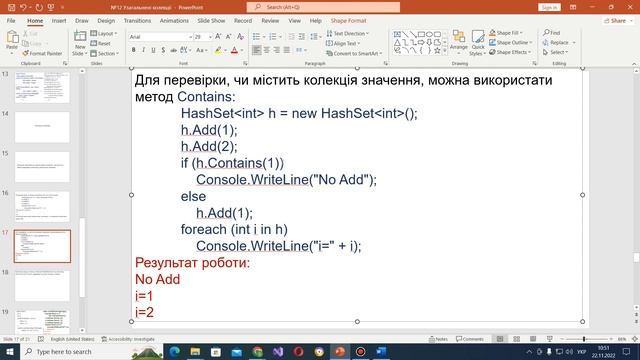Open Select dropdown in Editing
This screenshot has width=640, height=360.
pos(556,52)
